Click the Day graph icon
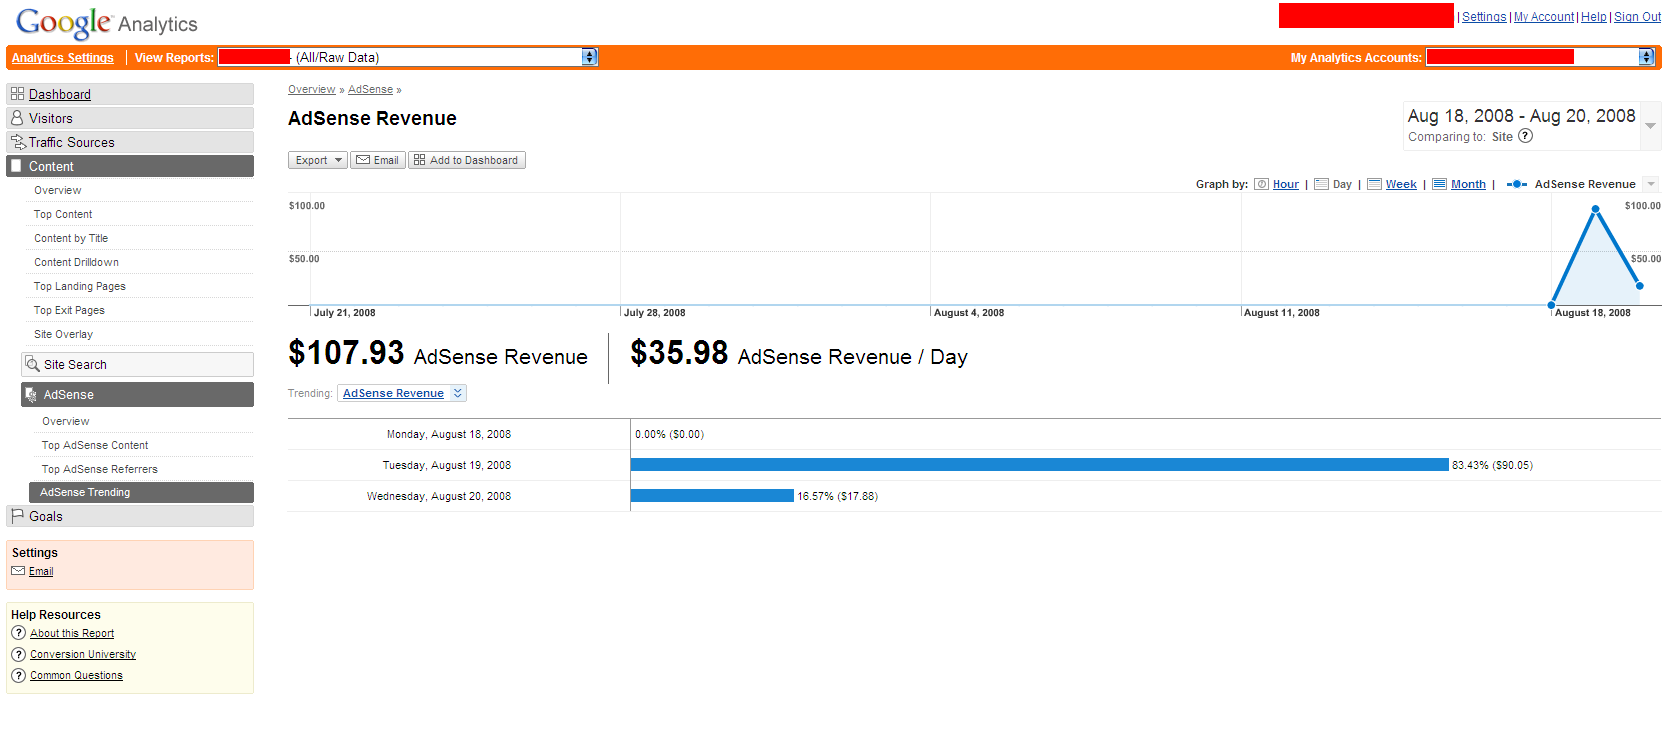This screenshot has height=749, width=1669. pos(1321,184)
